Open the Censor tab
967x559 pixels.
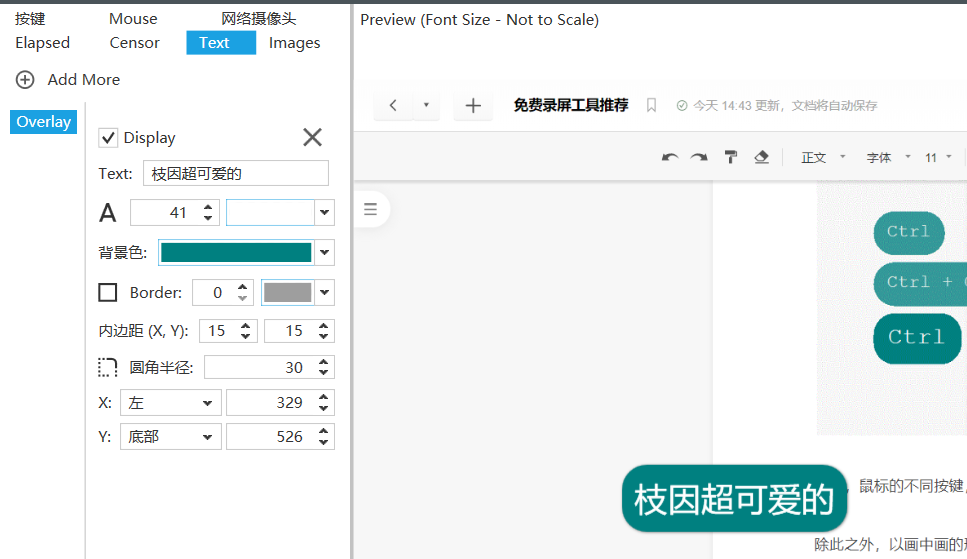(x=134, y=43)
